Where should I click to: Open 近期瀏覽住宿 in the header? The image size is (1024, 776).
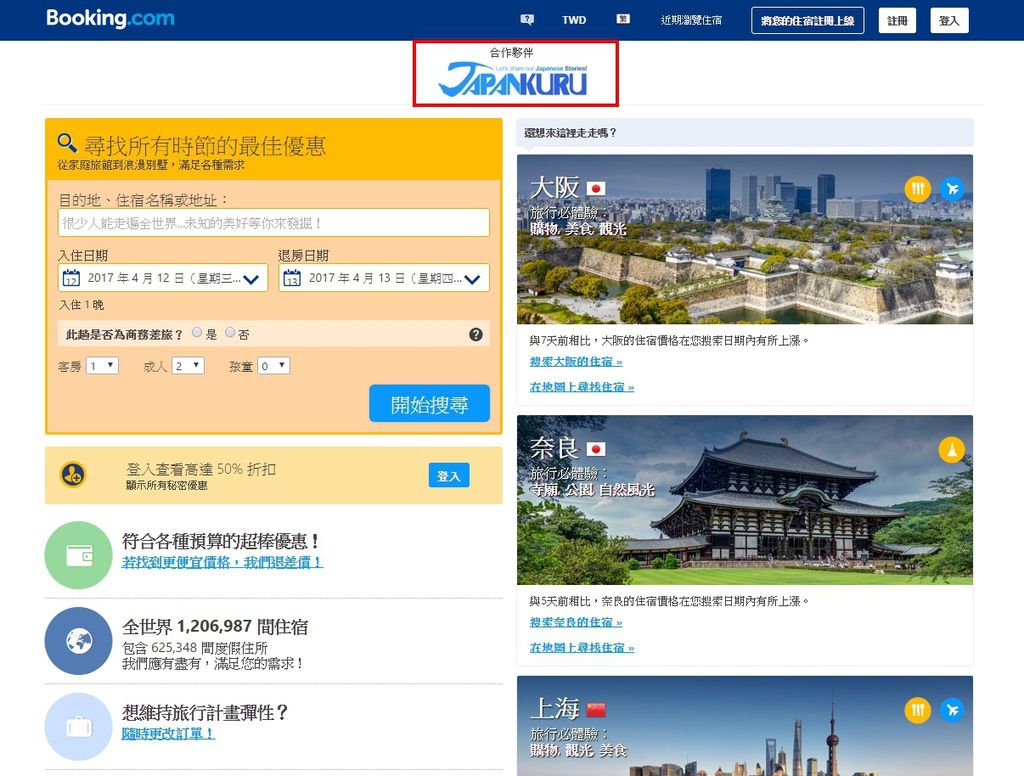coord(691,20)
